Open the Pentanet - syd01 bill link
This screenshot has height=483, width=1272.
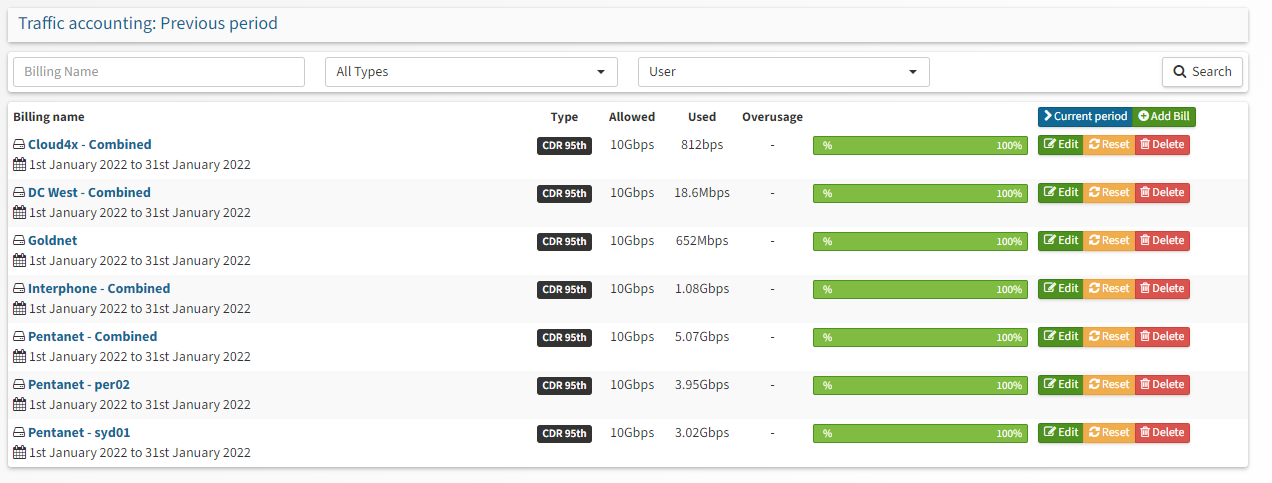[79, 433]
